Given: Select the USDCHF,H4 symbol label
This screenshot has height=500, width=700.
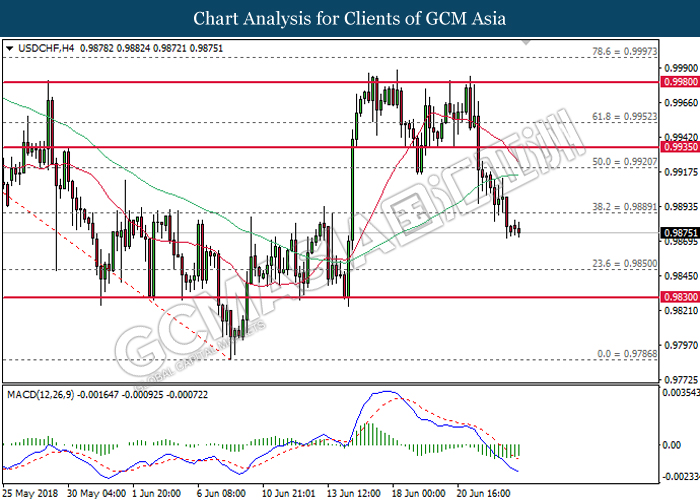Looking at the screenshot, I should [x=46, y=48].
